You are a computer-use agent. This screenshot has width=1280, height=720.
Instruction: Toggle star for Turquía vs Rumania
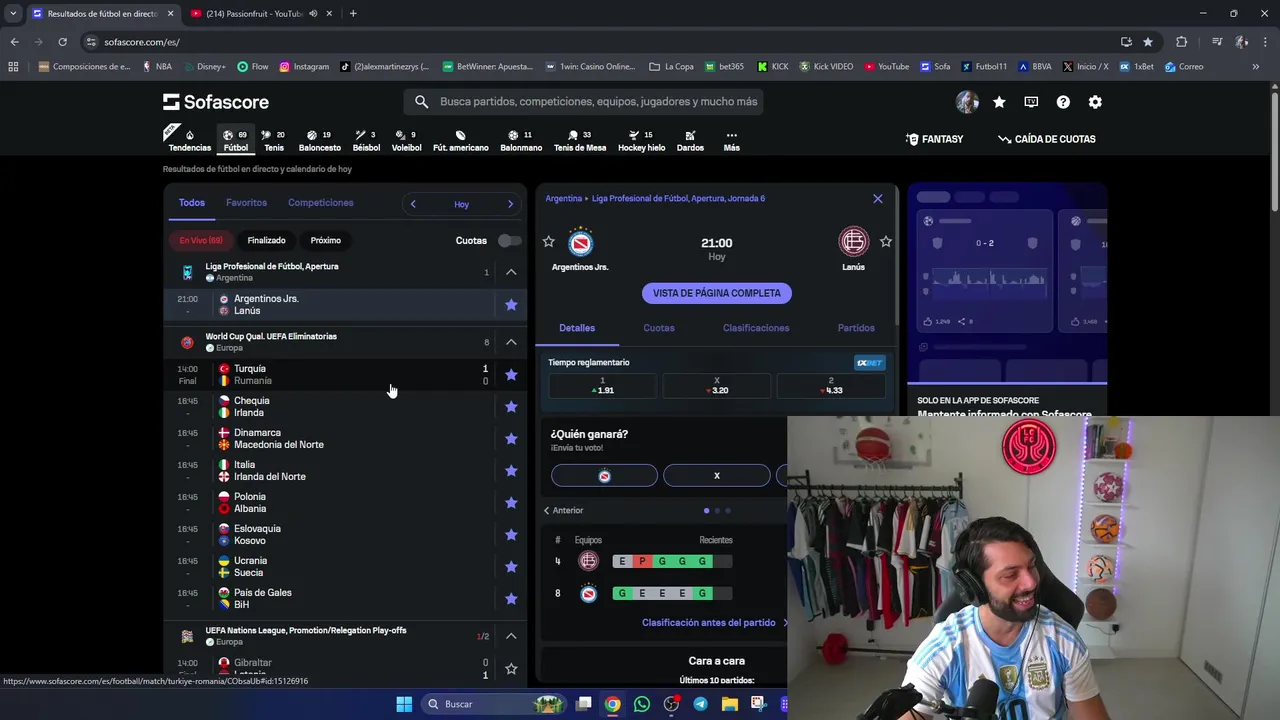pyautogui.click(x=511, y=375)
